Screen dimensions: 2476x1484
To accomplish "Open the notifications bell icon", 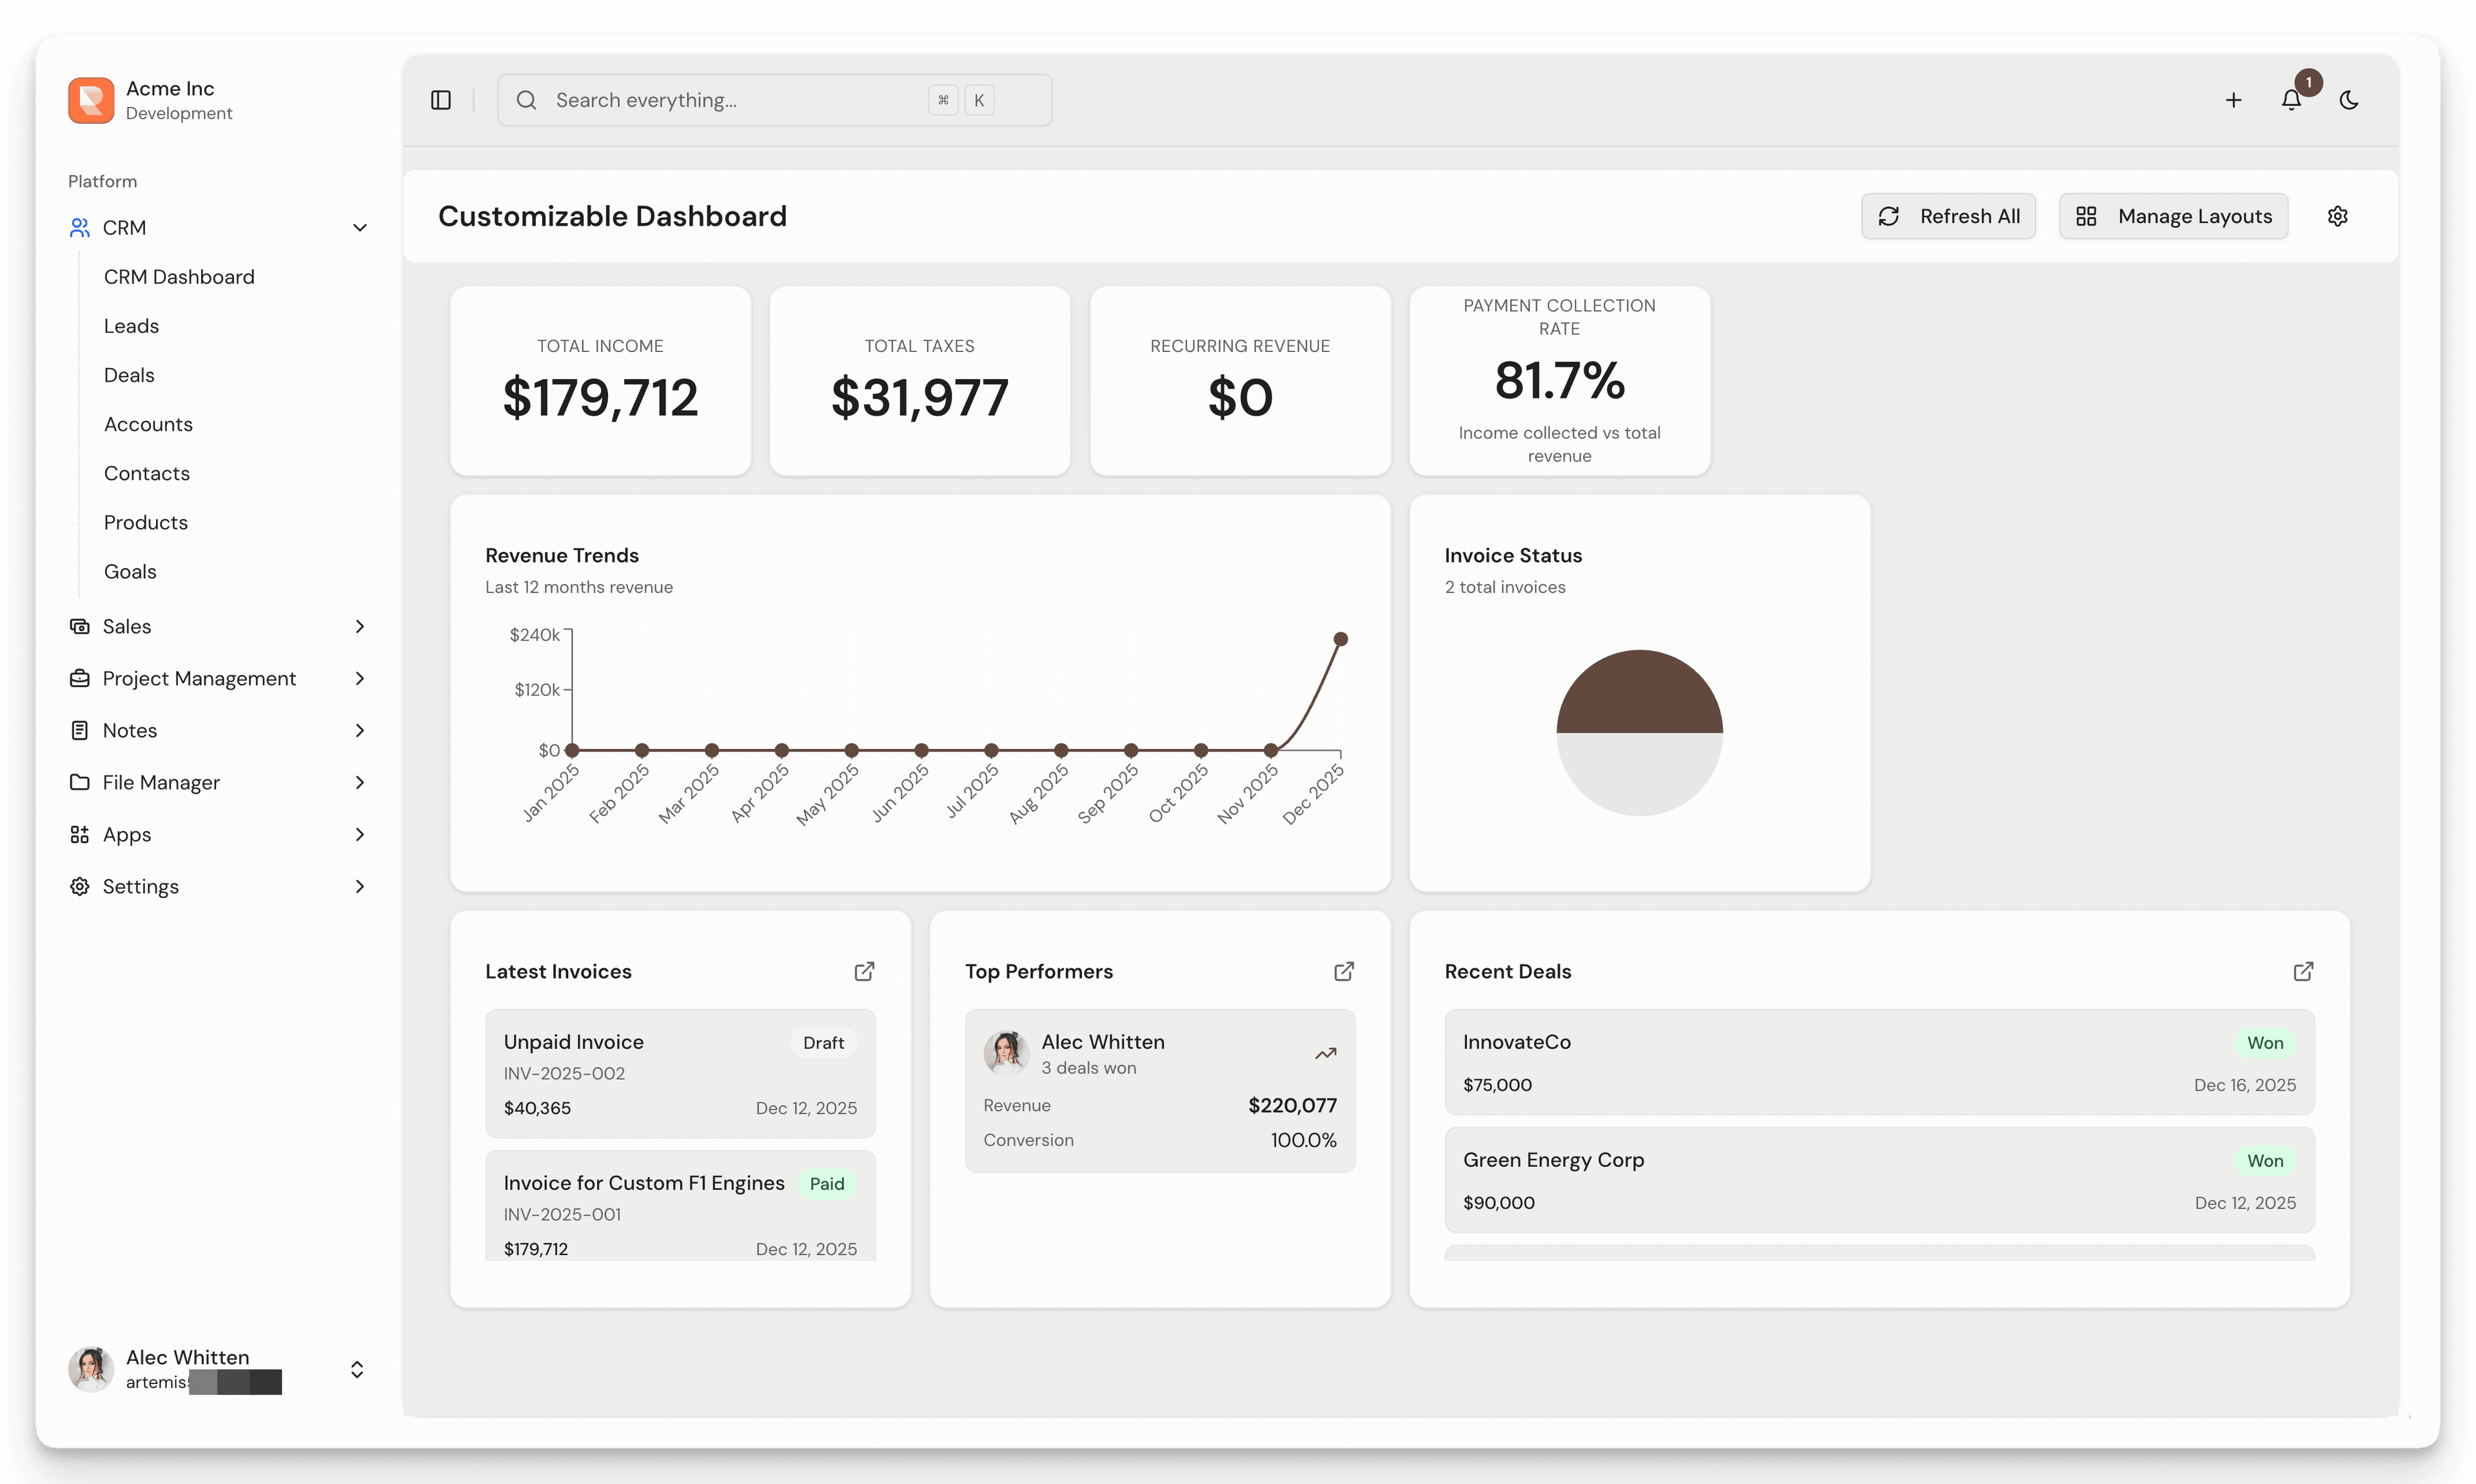I will [x=2290, y=100].
